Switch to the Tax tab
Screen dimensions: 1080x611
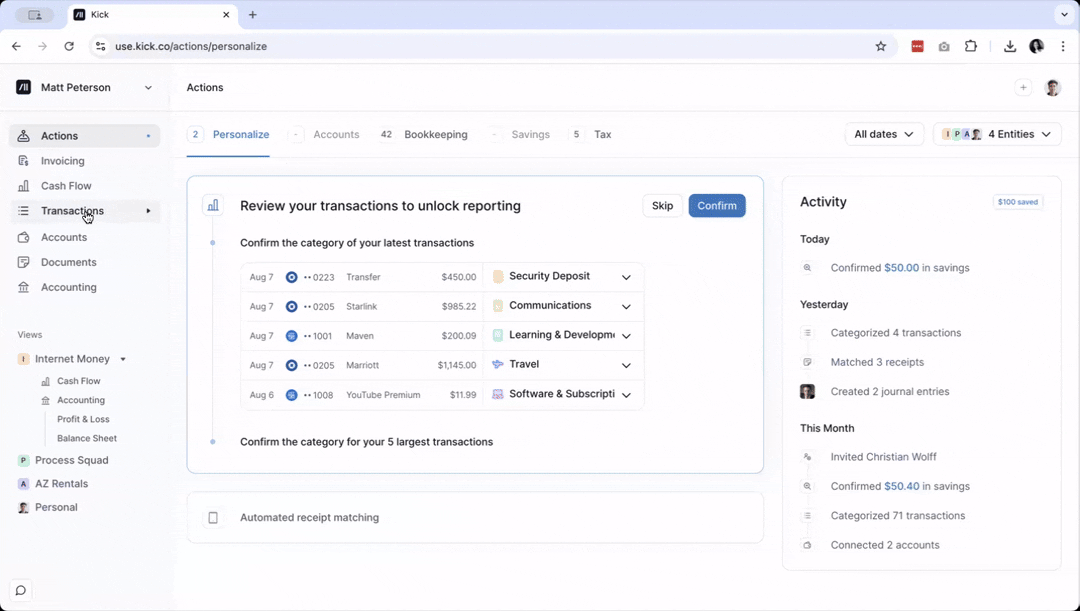click(x=602, y=134)
